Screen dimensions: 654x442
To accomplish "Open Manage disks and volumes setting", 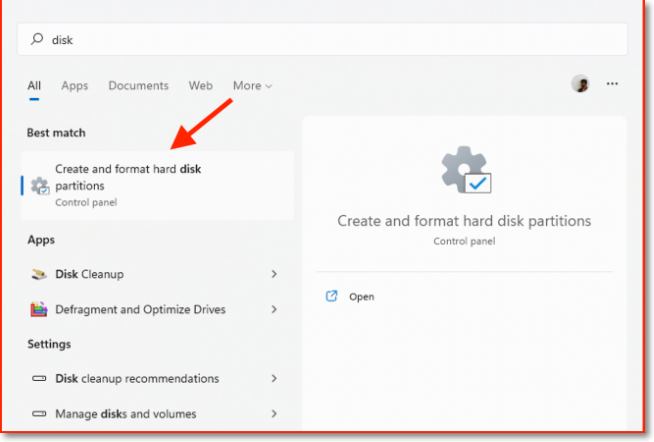I will tap(154, 414).
